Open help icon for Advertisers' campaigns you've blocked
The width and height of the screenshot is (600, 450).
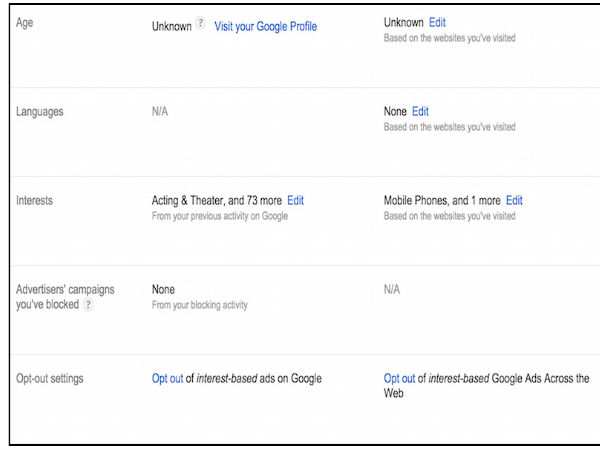(88, 305)
